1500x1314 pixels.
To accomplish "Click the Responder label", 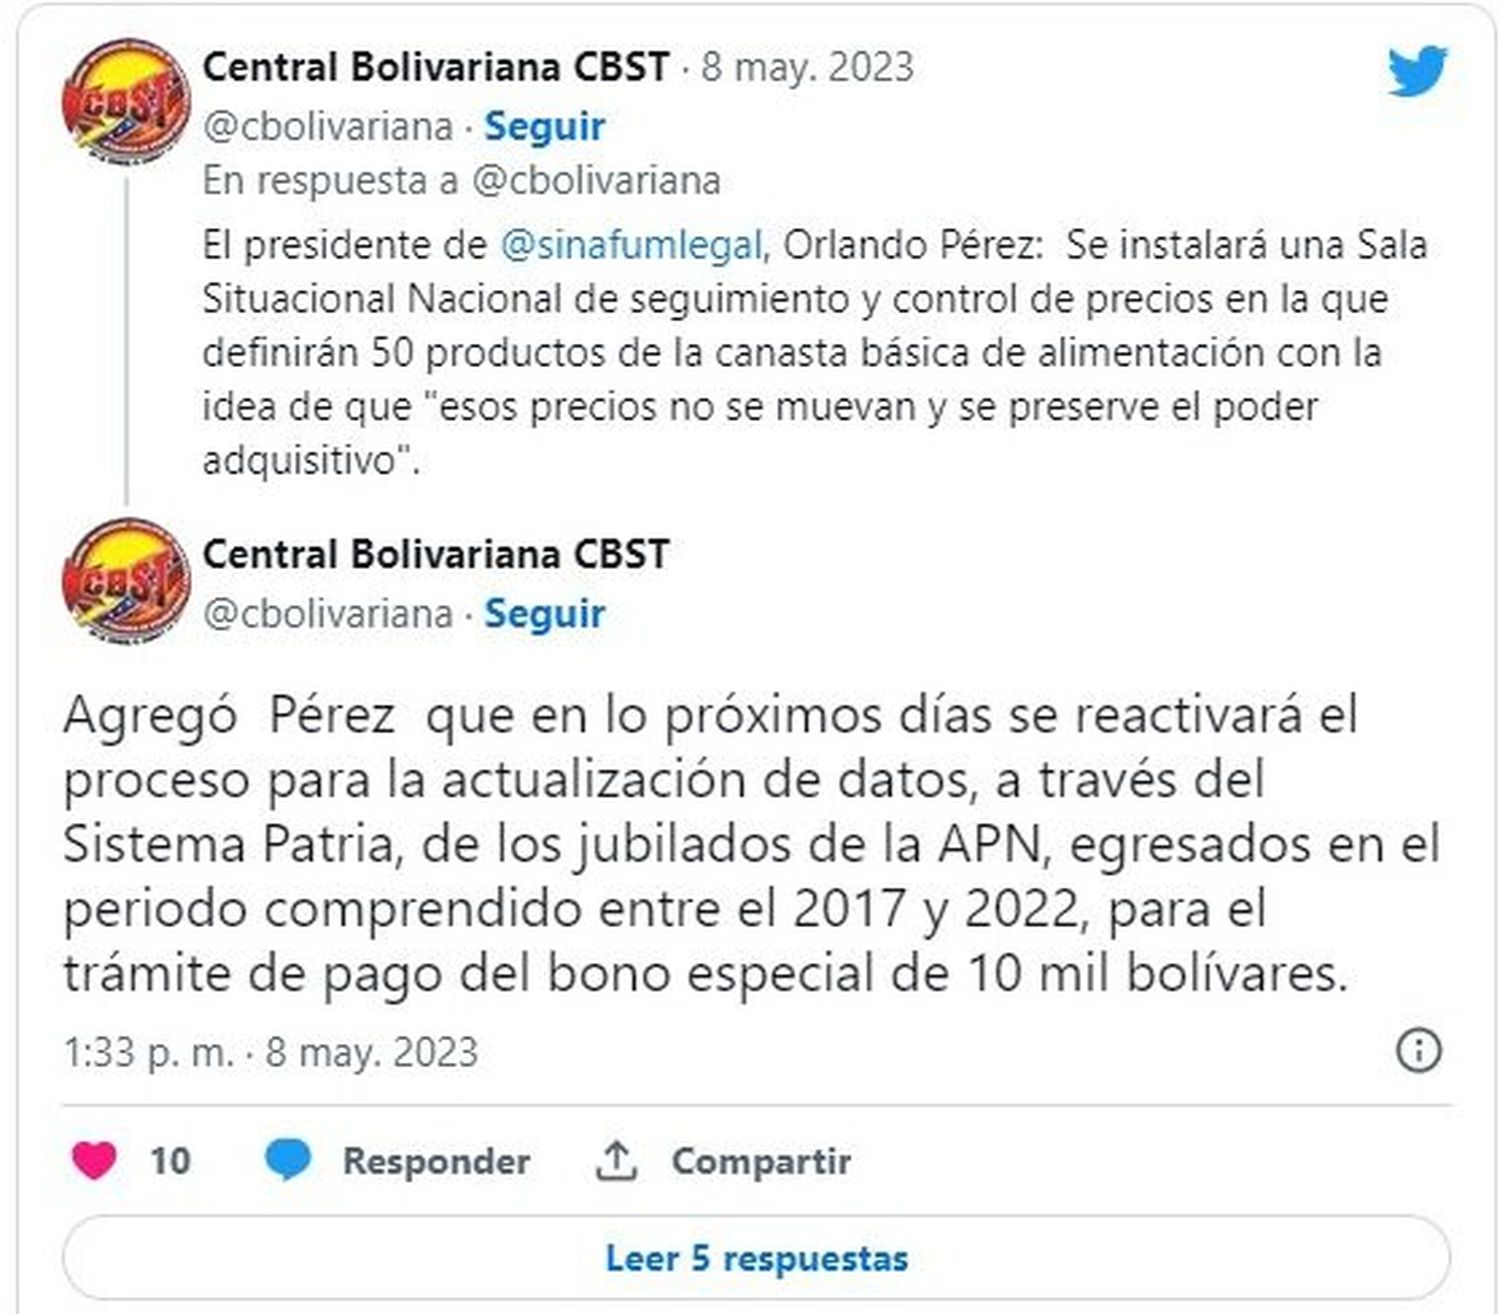I will tap(436, 1161).
